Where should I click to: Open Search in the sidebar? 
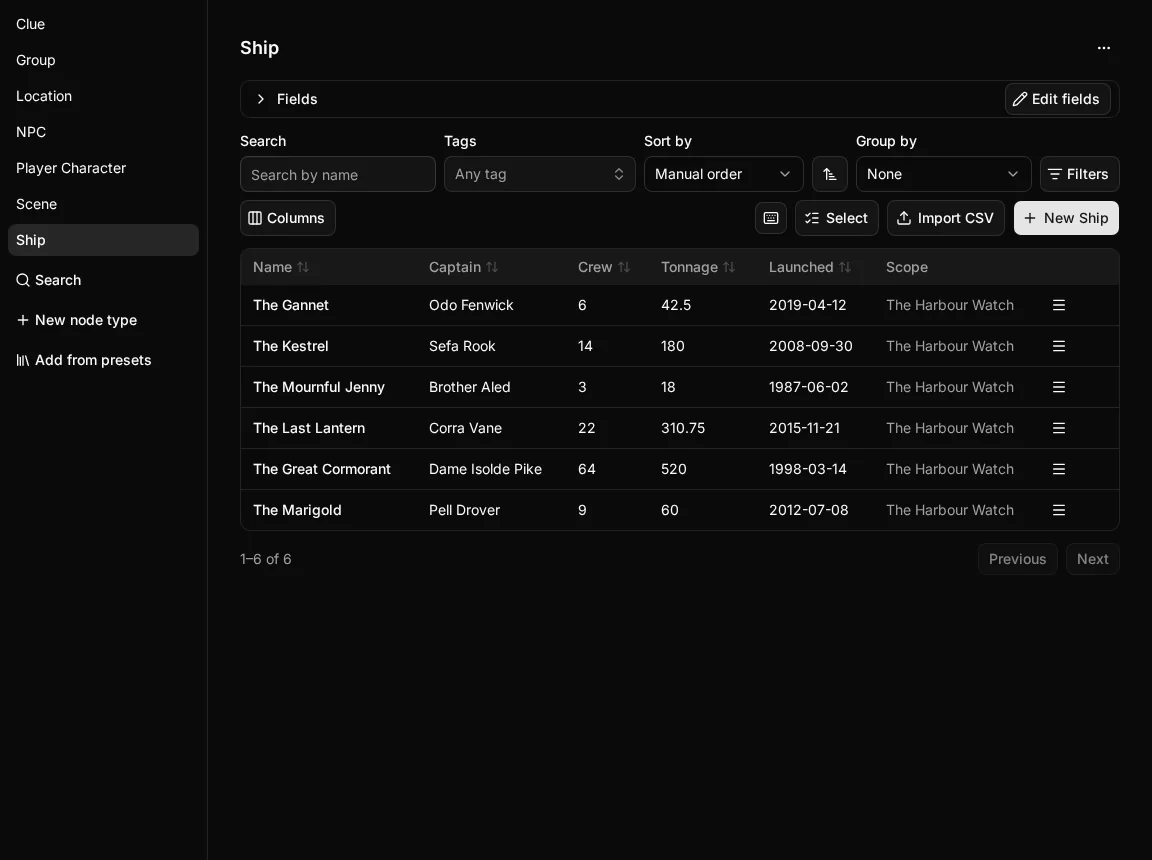49,281
